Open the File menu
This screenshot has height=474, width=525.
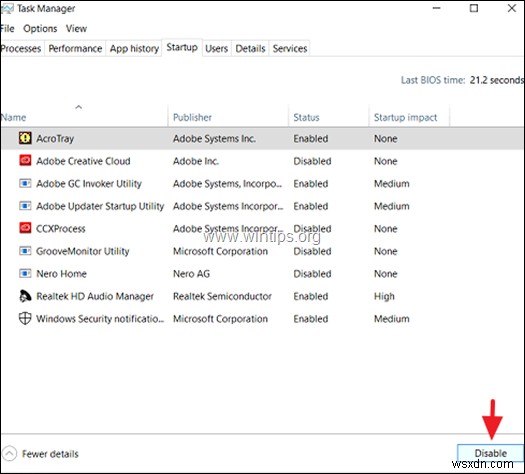pos(7,29)
